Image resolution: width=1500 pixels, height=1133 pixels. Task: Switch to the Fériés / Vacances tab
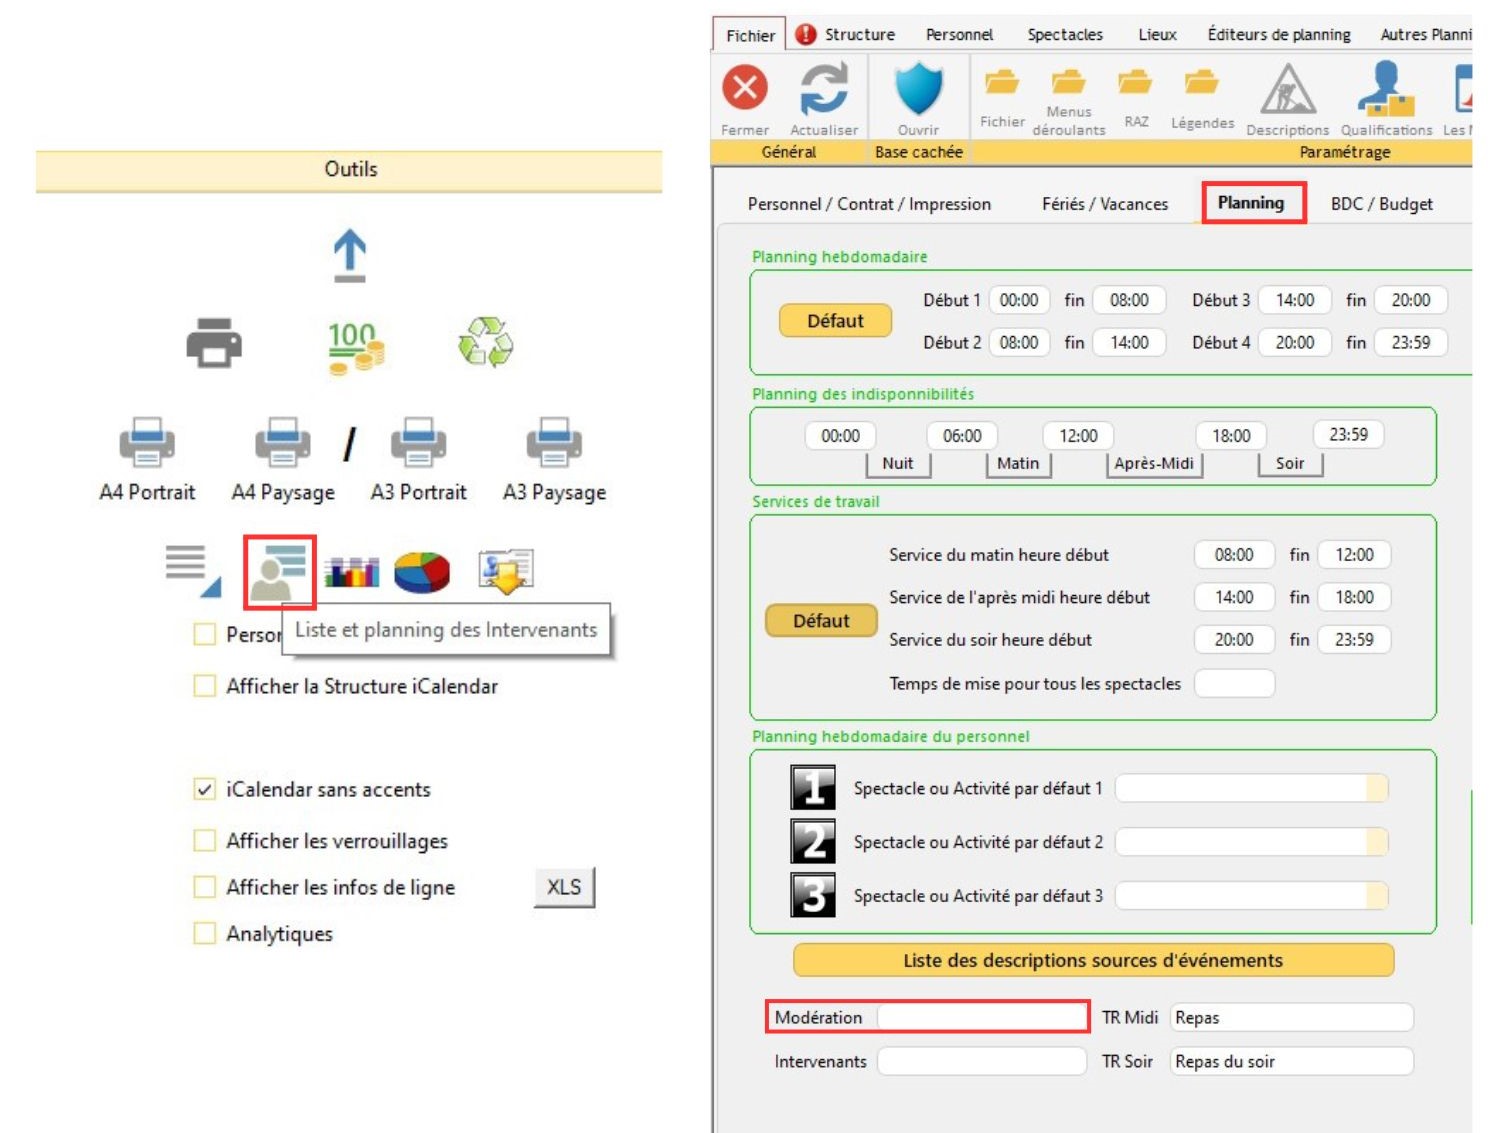[x=1104, y=204]
